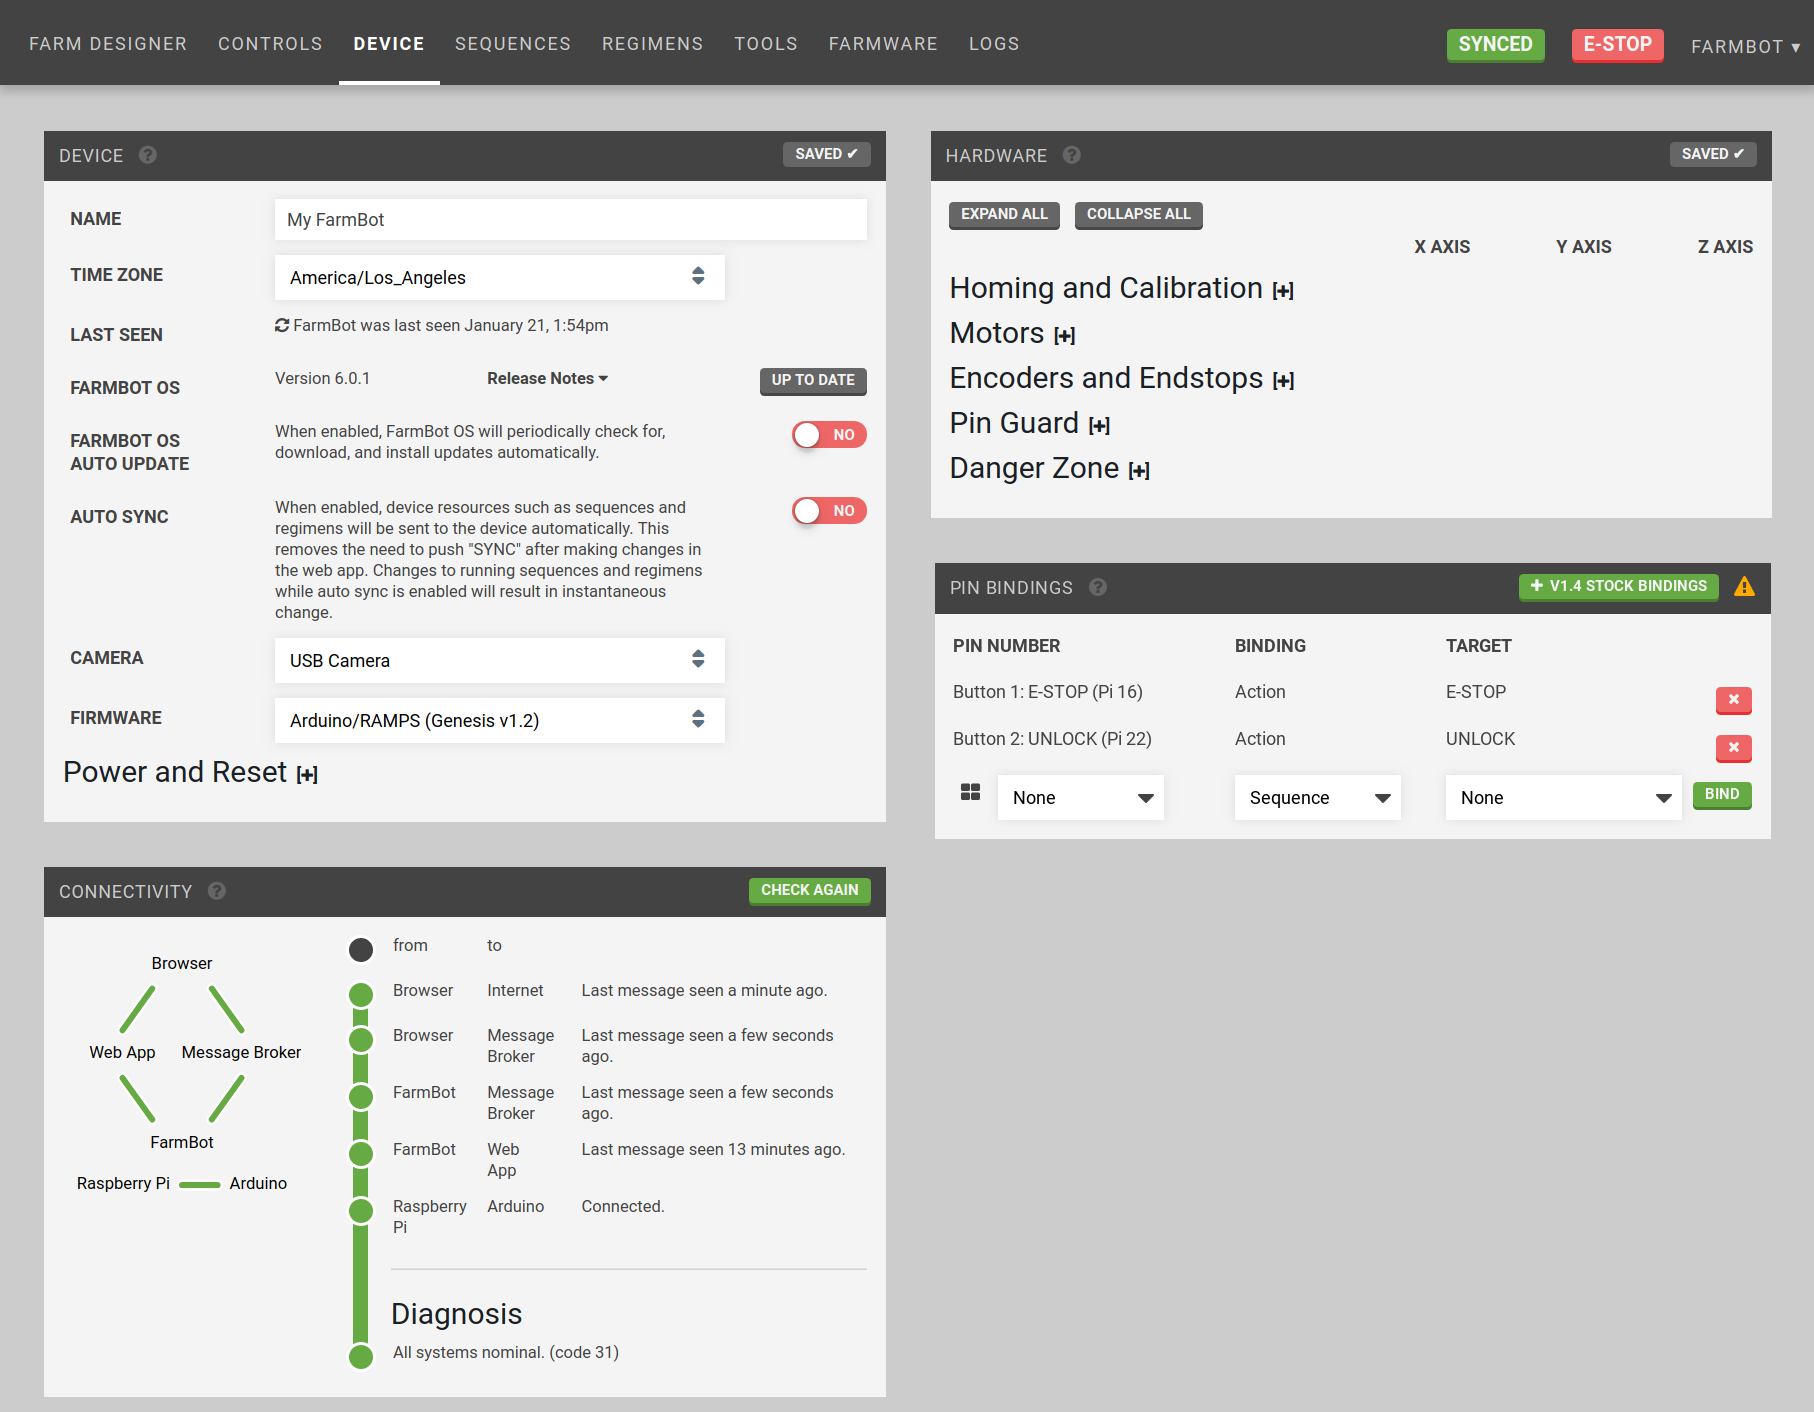
Task: Click the Device panel help icon
Action: pos(148,155)
